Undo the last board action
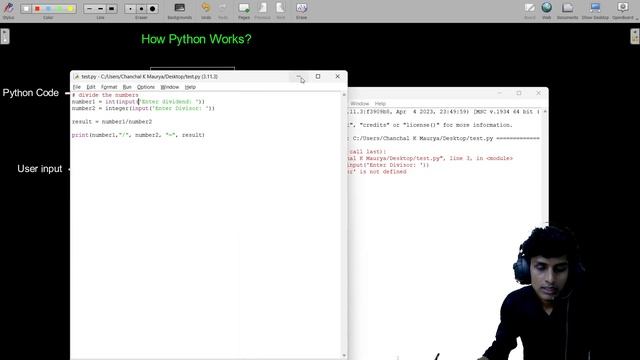 click(x=206, y=10)
